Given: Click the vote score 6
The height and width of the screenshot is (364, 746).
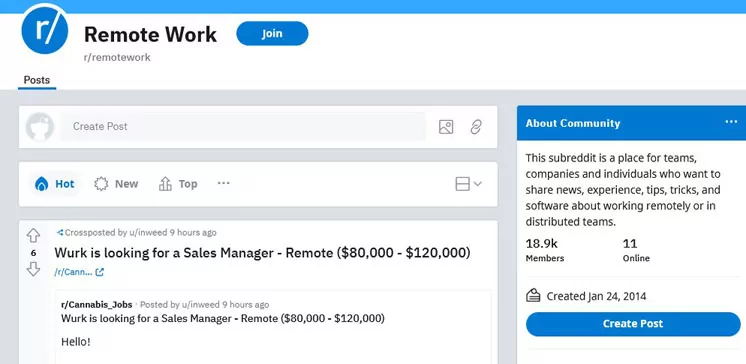Looking at the screenshot, I should pos(33,253).
